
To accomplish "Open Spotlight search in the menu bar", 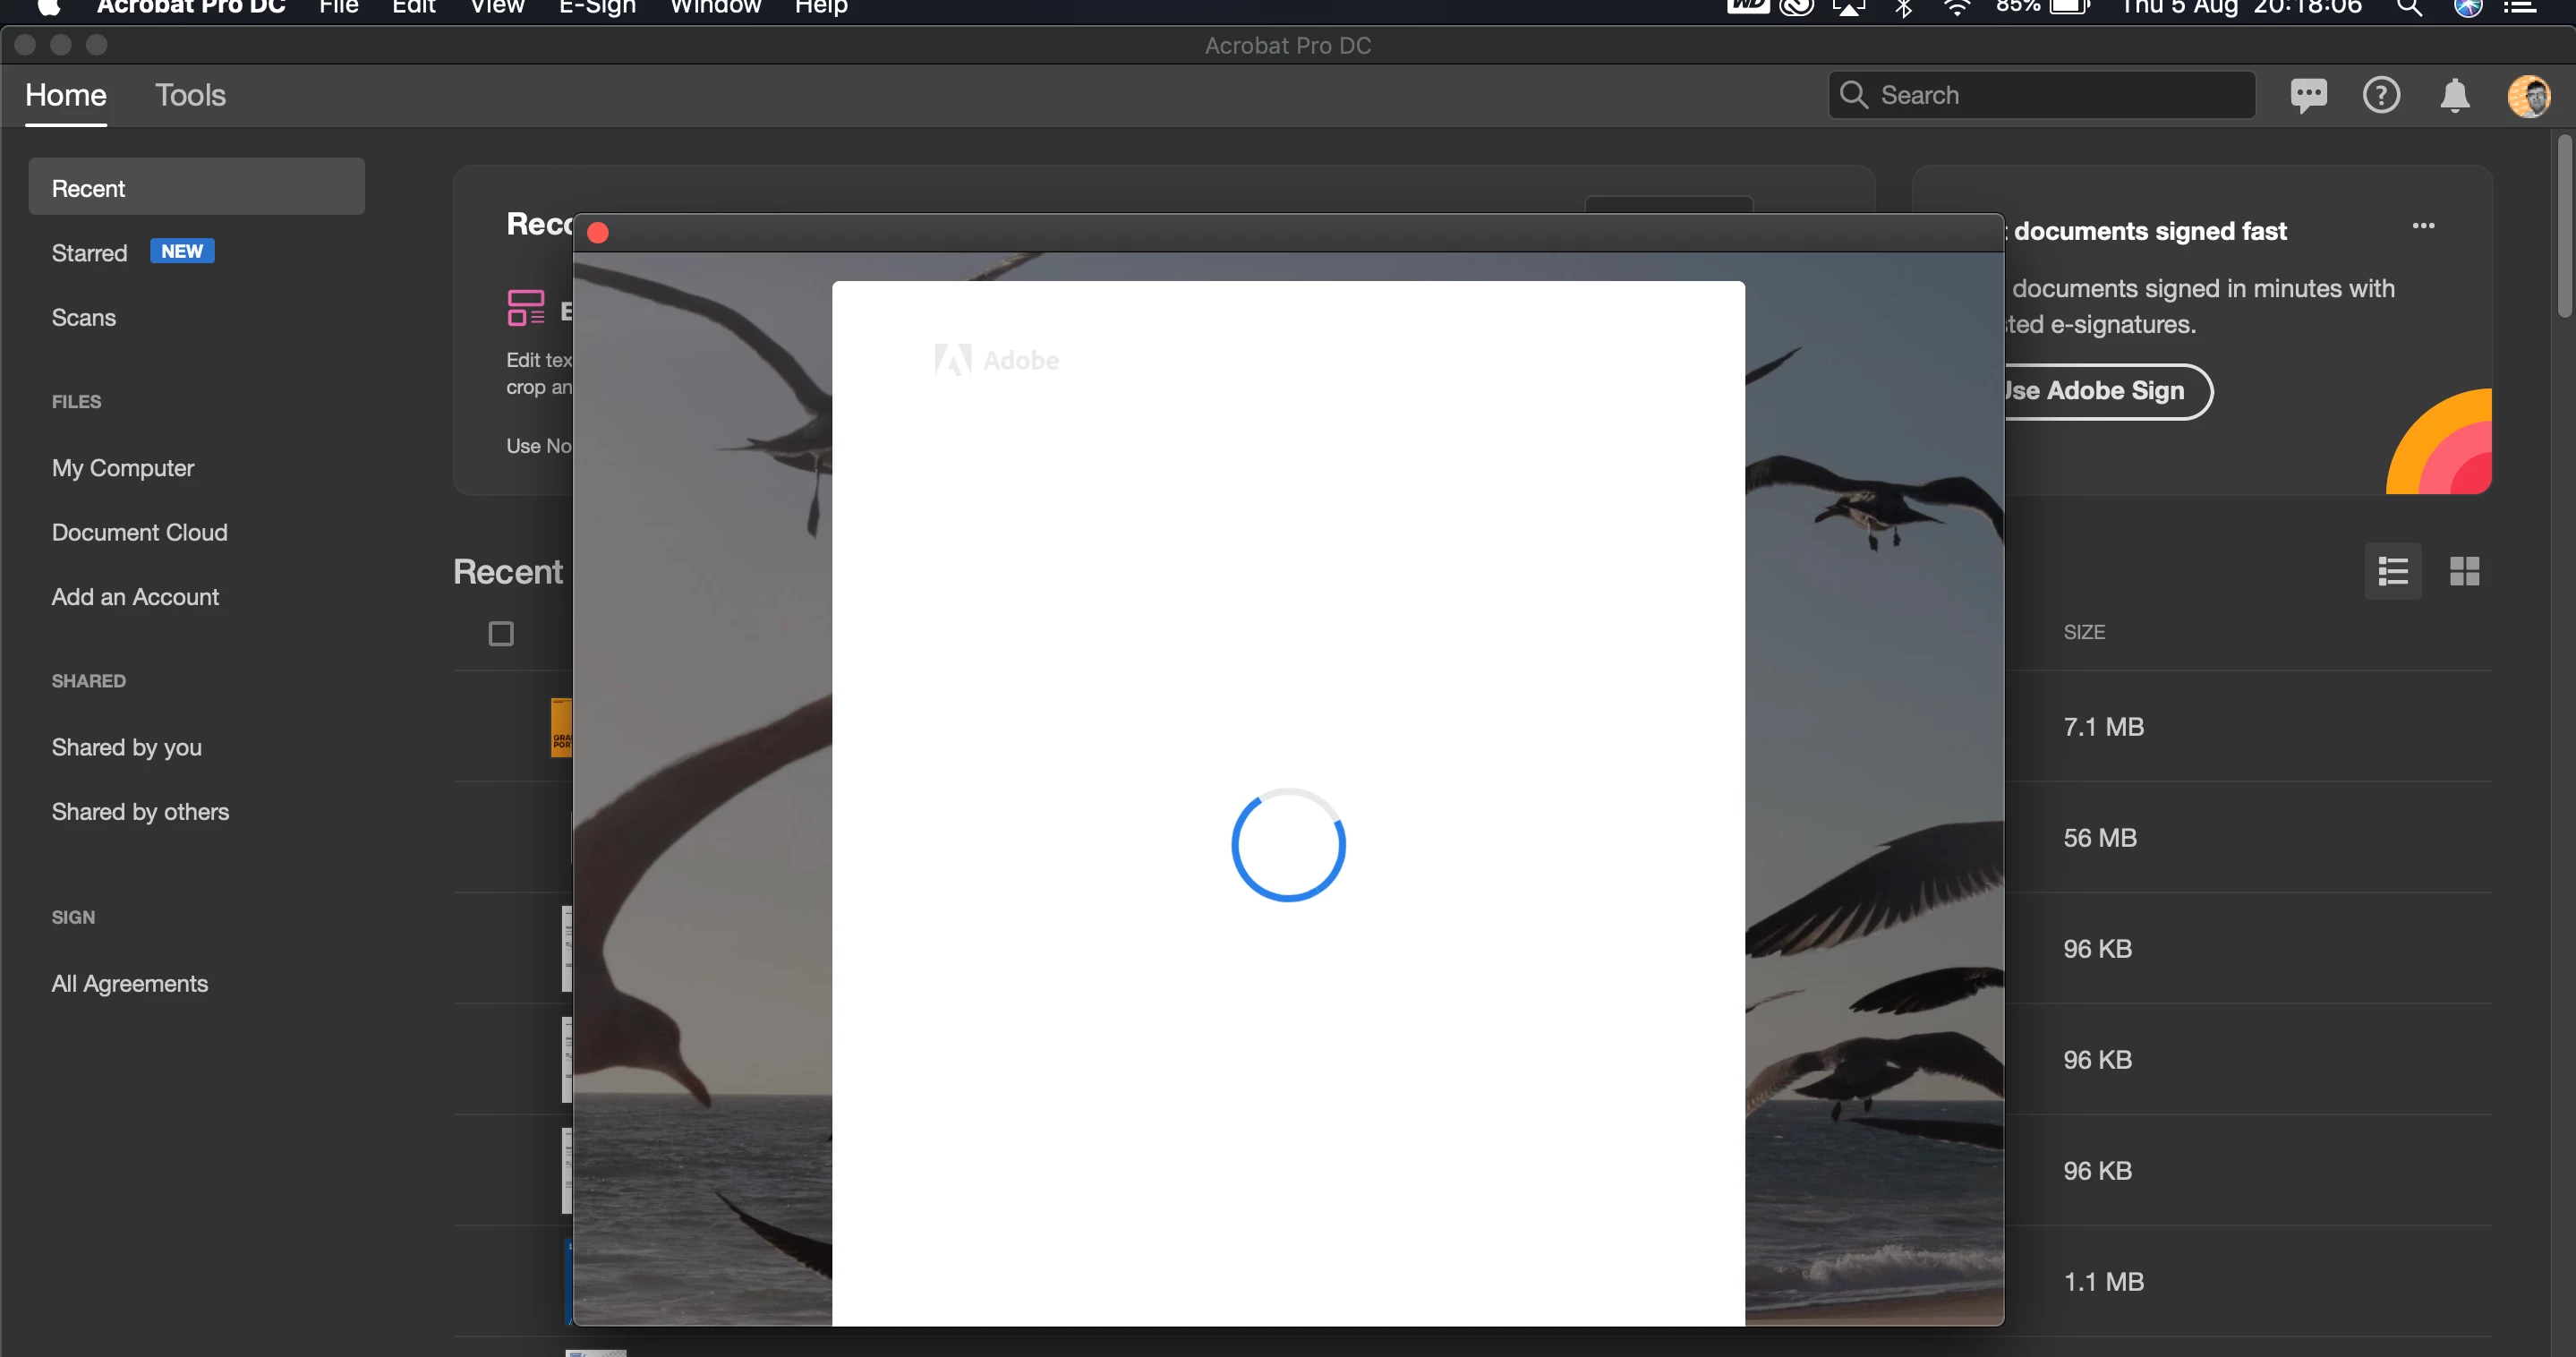I will point(2409,7).
